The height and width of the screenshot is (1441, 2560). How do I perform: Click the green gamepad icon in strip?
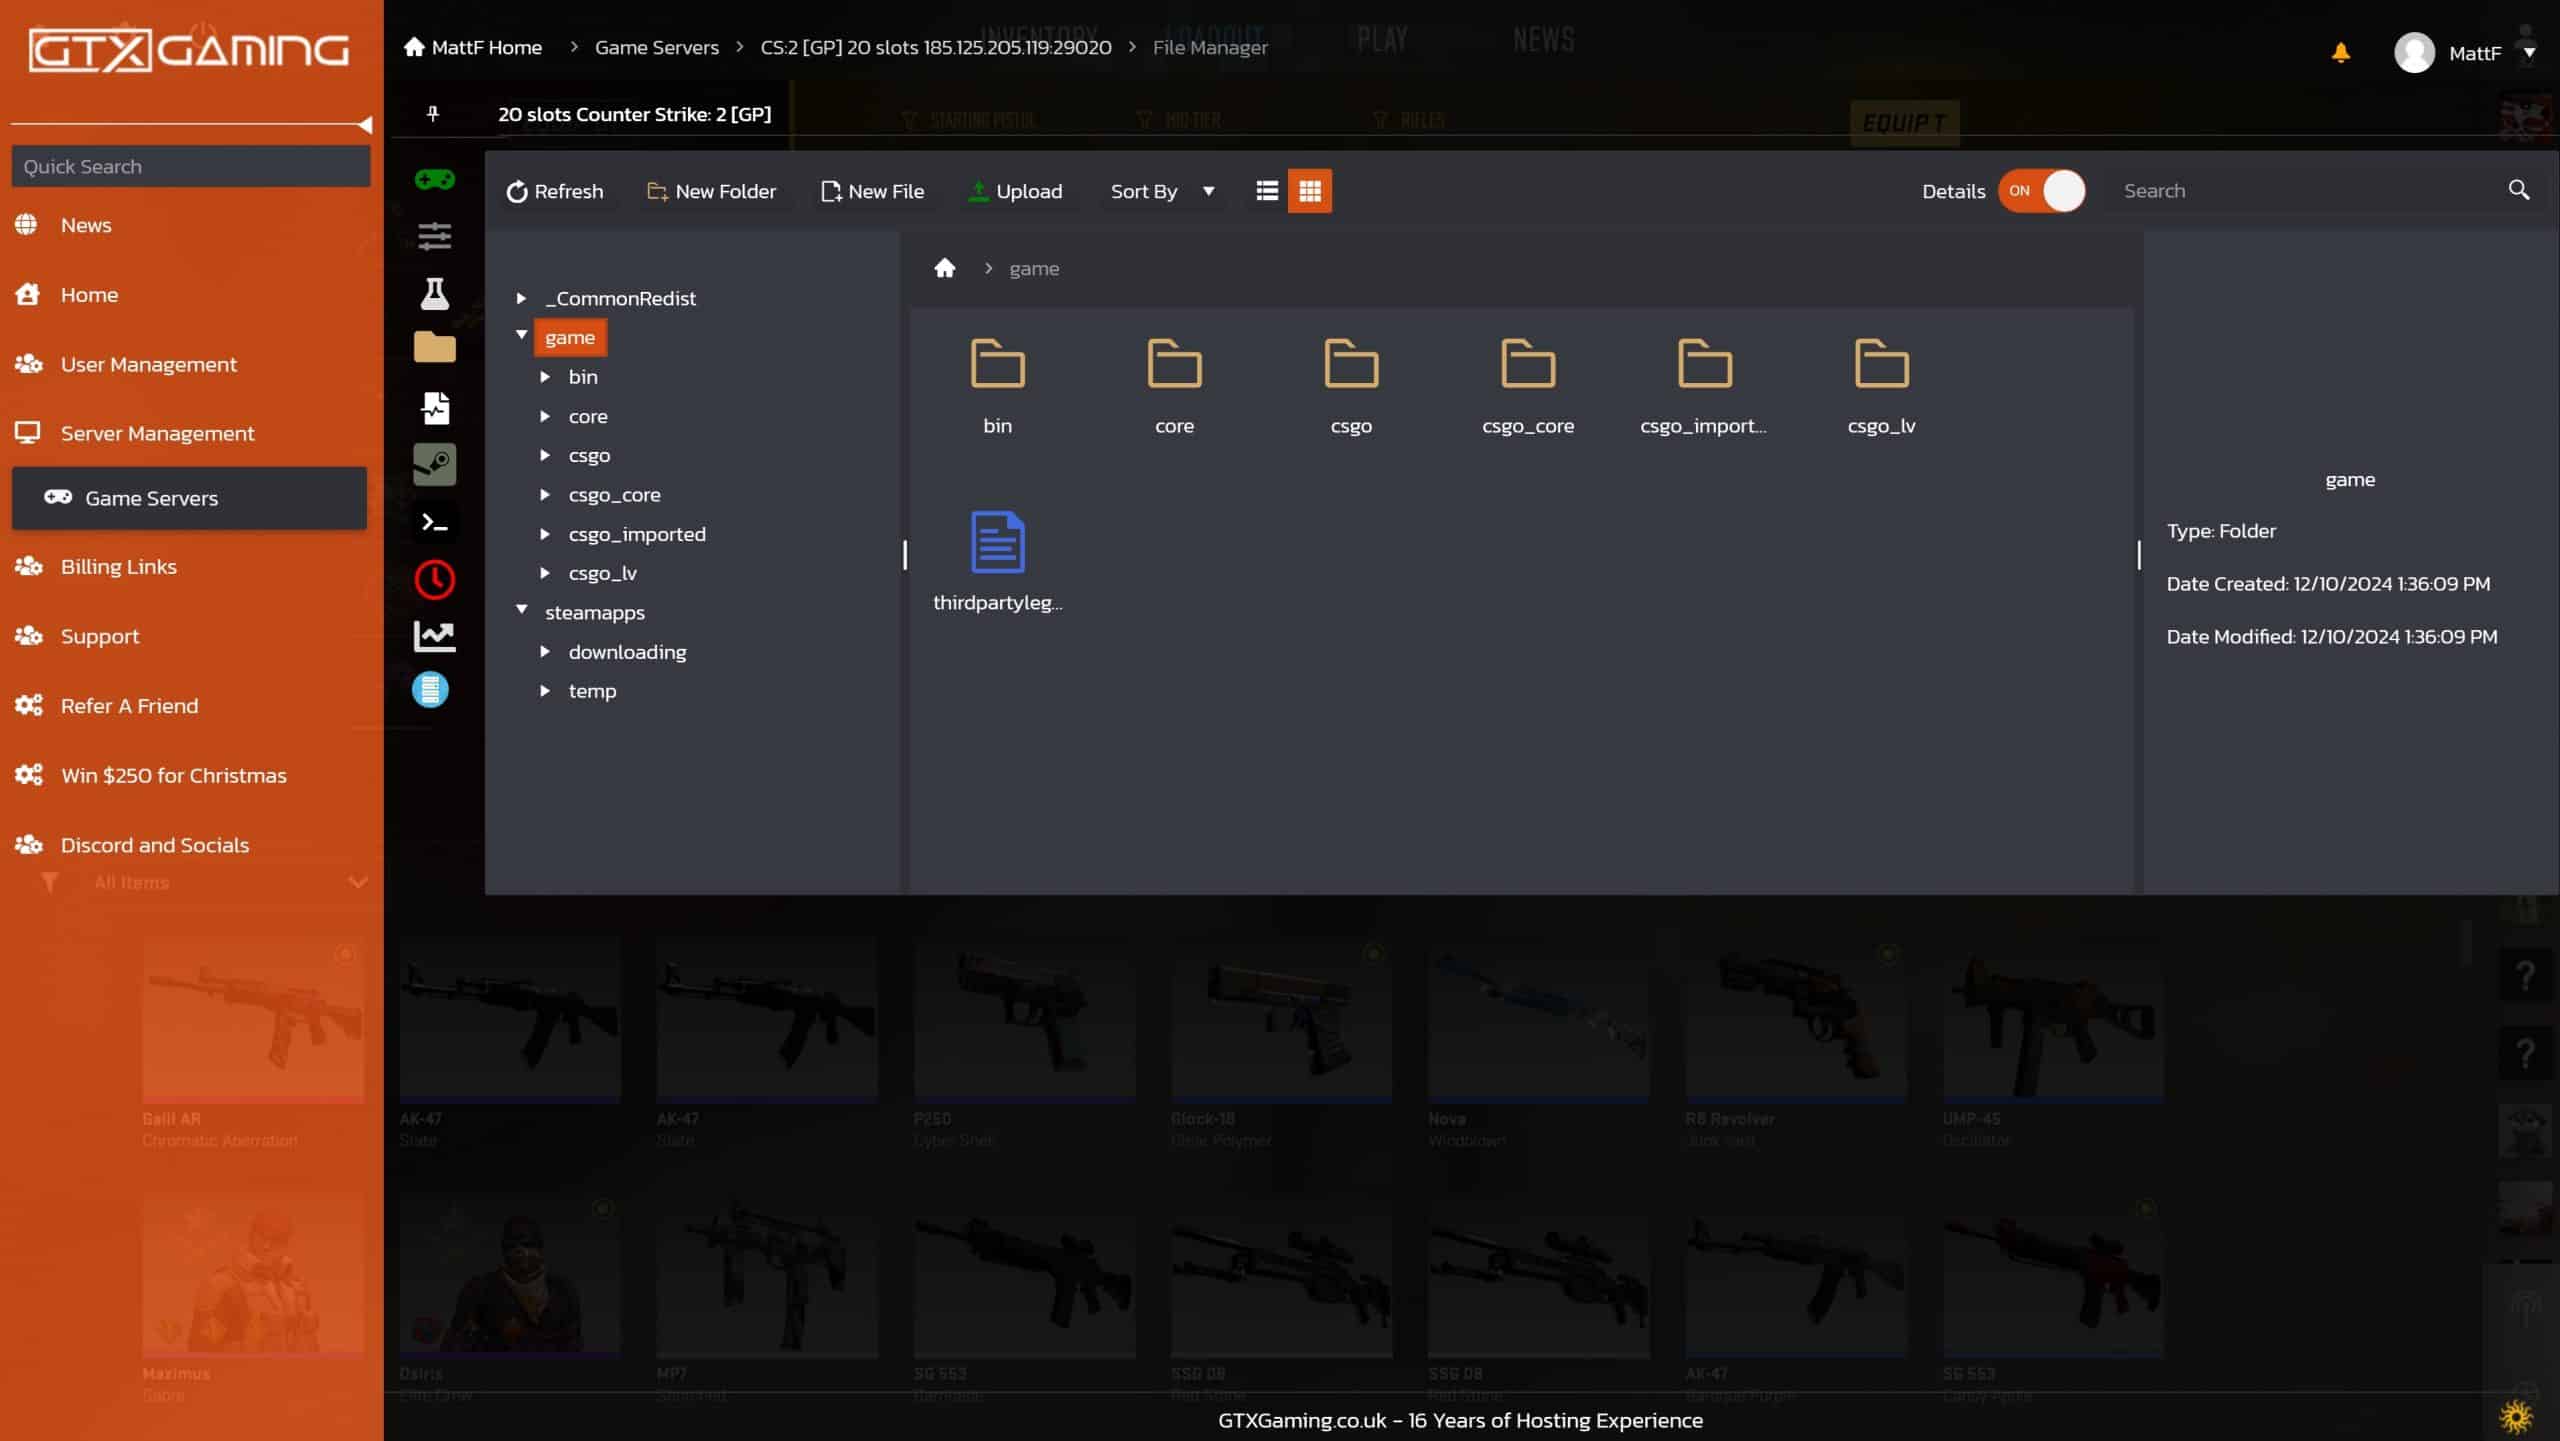(434, 180)
